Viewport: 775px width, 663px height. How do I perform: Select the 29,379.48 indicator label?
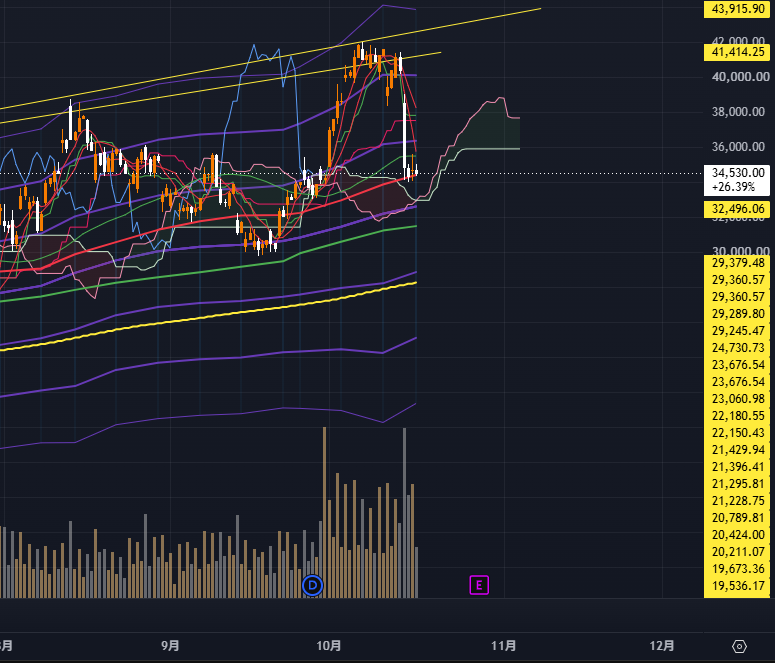click(x=736, y=263)
